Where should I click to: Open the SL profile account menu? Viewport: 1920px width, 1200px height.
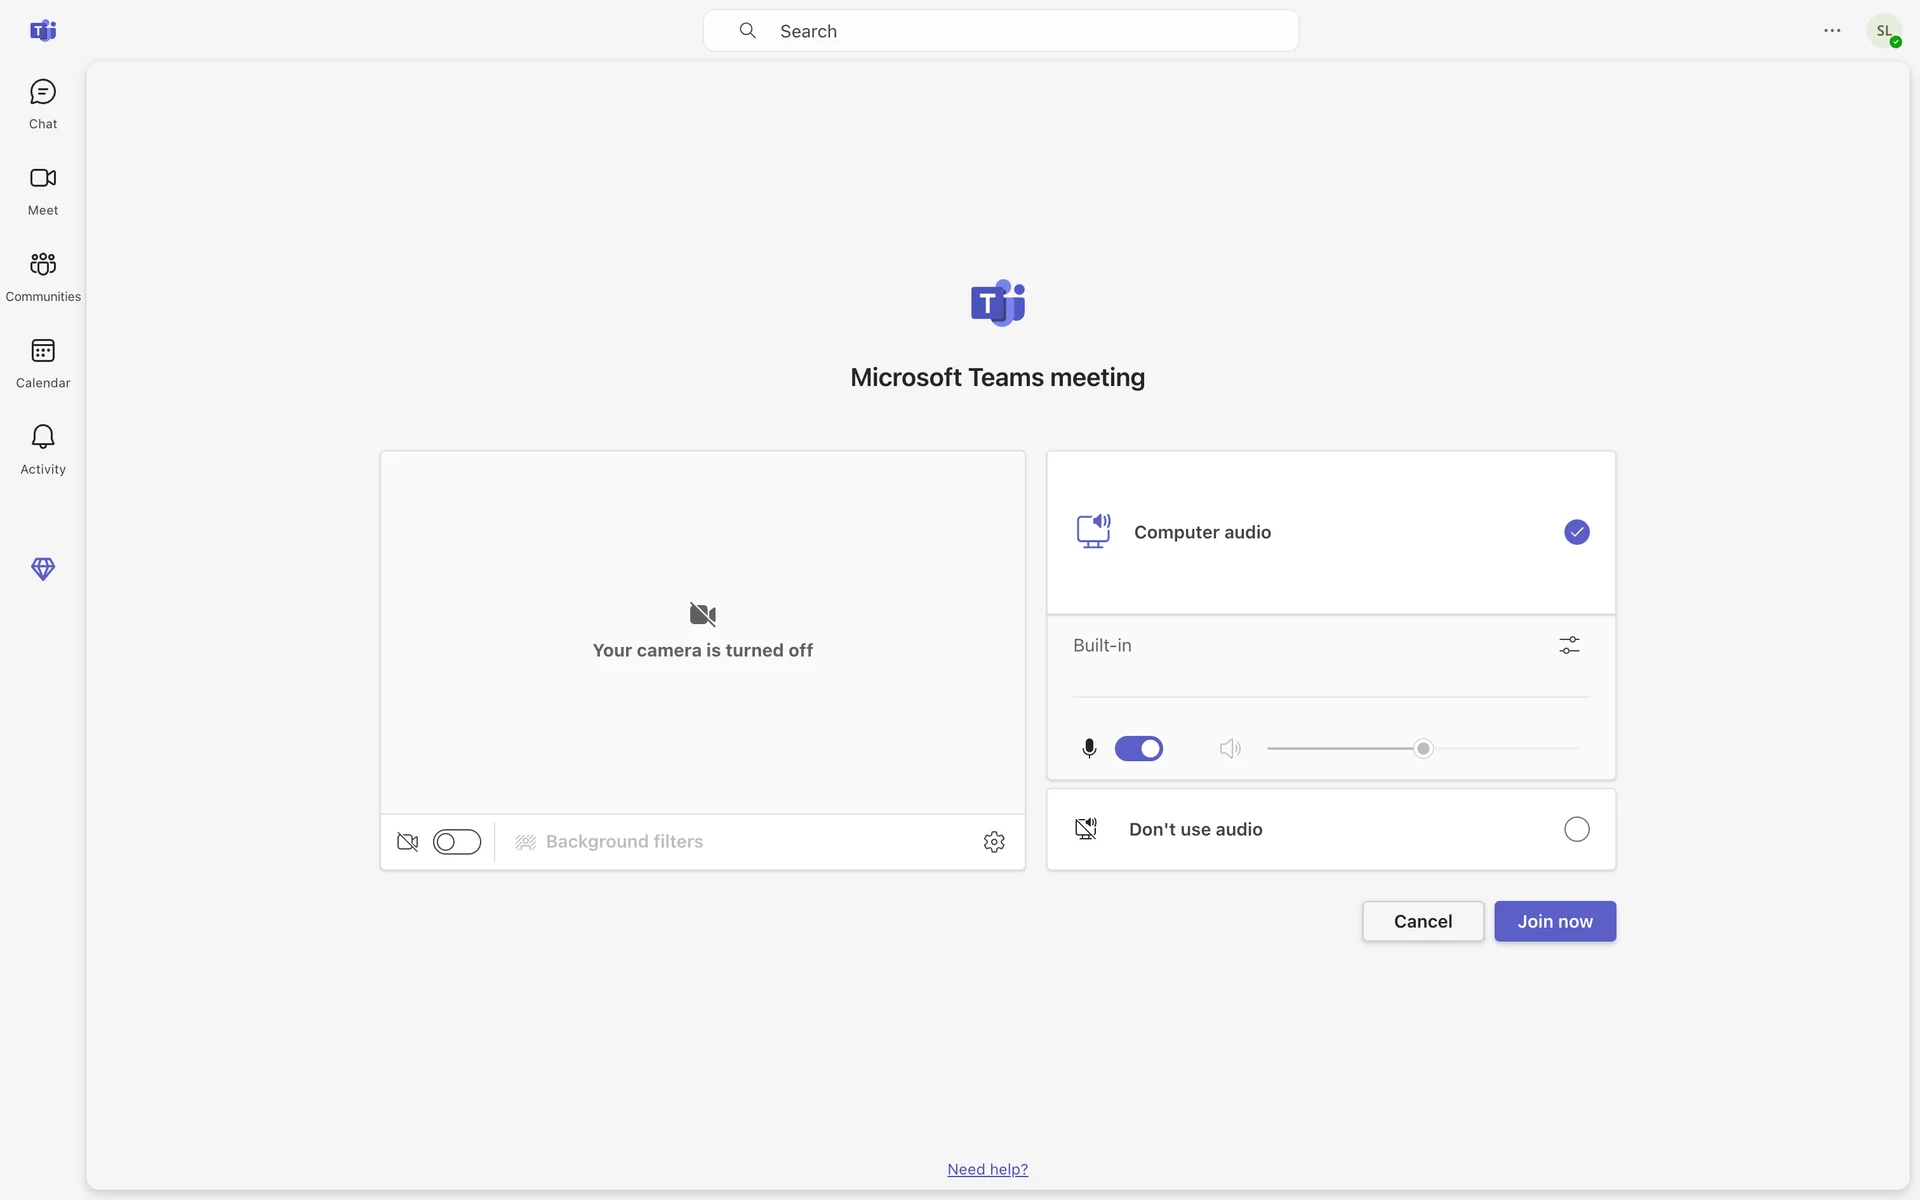(1884, 31)
